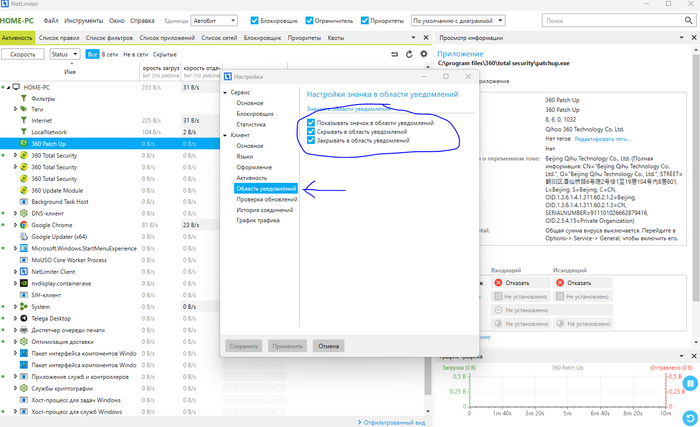This screenshot has height=427, width=700.
Task: Pause the traffic chart
Action: coord(689,383)
